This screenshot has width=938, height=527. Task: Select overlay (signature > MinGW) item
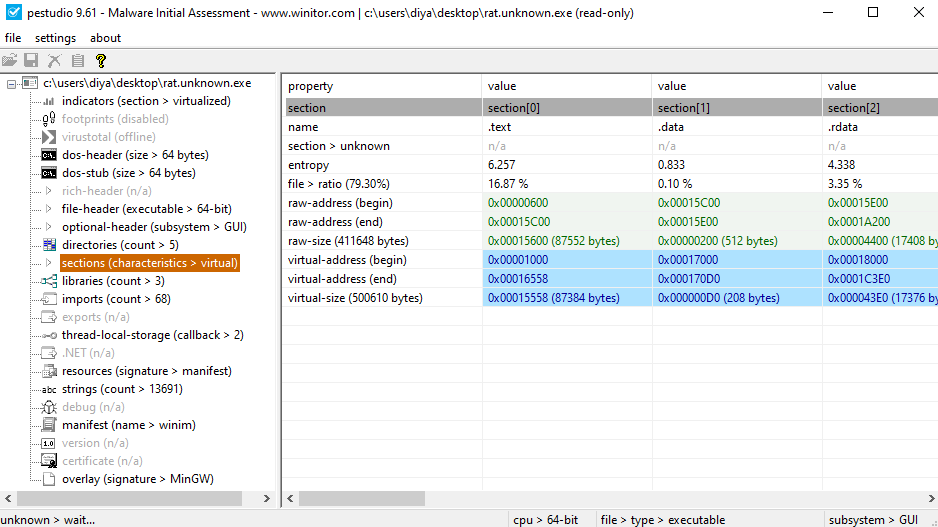(x=138, y=479)
